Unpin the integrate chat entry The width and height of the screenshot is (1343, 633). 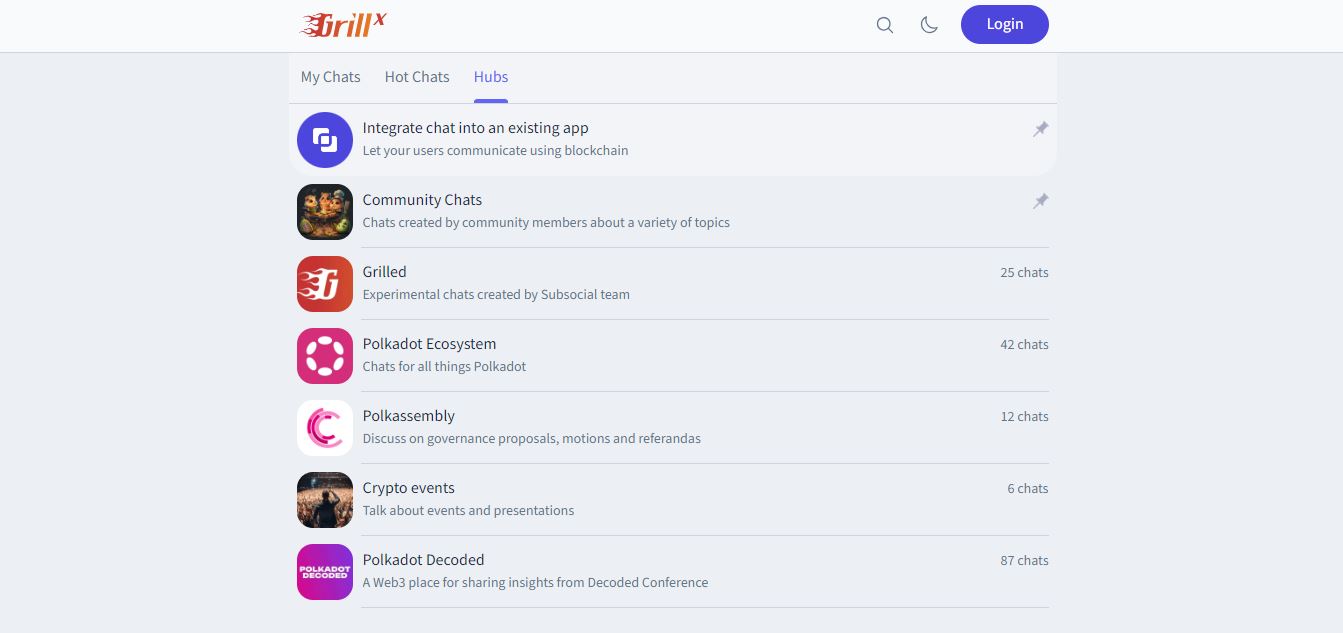tap(1040, 129)
